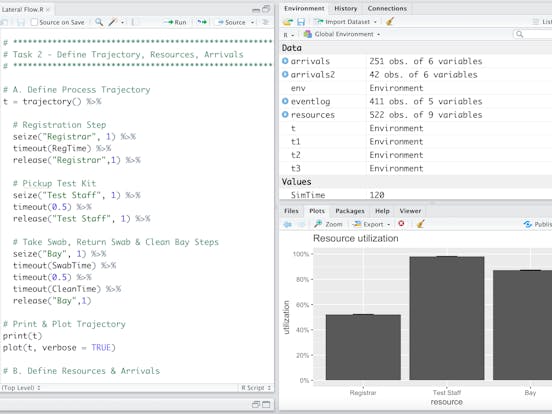
Task: Open the code tools magic wand
Action: coord(113,22)
